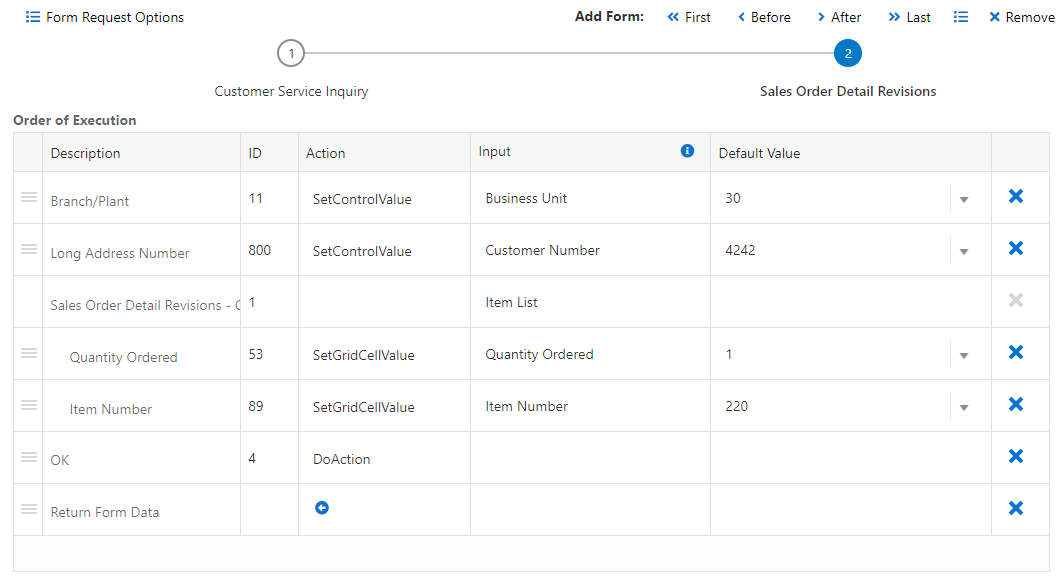Remove the Branch/Plant row using its X icon

(x=1015, y=197)
